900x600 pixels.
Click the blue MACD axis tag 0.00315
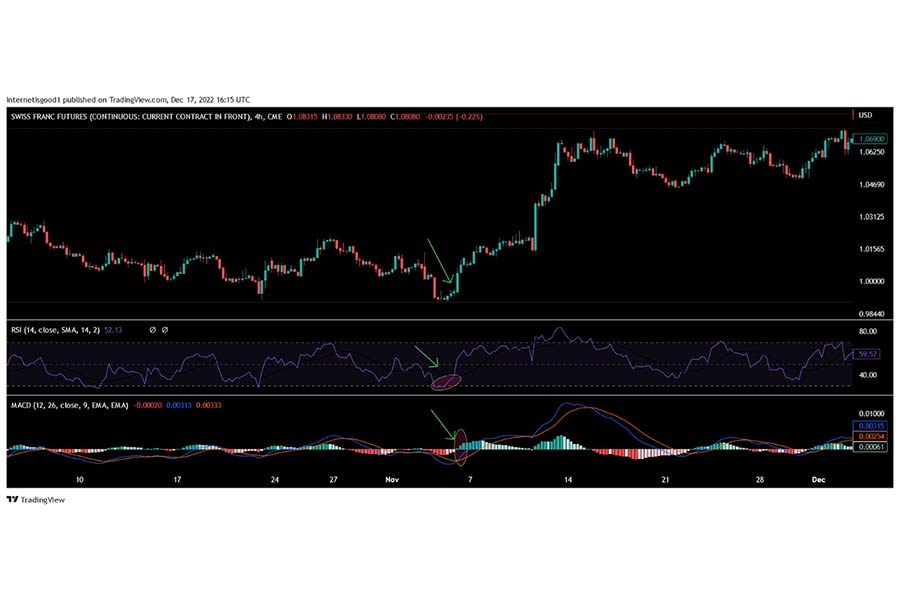pyautogui.click(x=871, y=425)
